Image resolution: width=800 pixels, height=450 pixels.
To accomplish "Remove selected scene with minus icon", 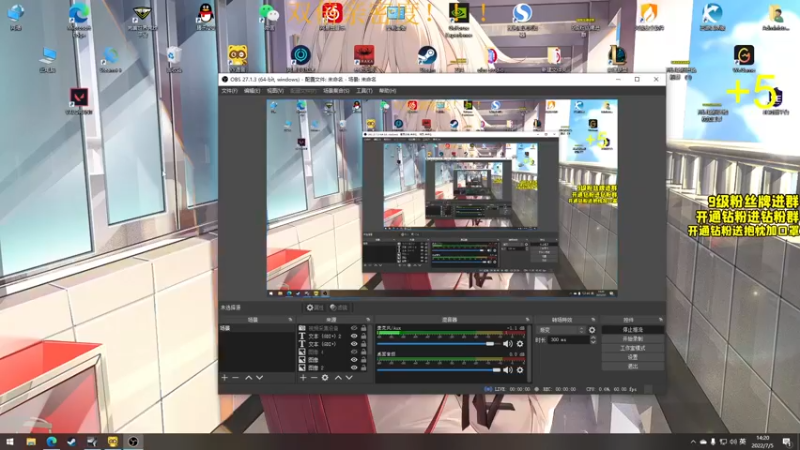I will (x=235, y=378).
